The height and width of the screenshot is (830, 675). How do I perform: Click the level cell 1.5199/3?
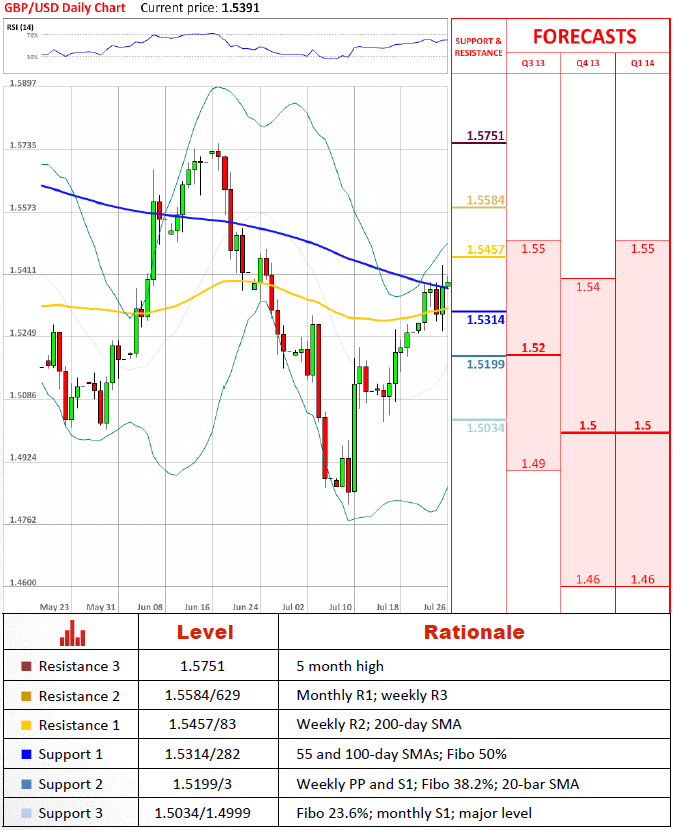point(202,784)
